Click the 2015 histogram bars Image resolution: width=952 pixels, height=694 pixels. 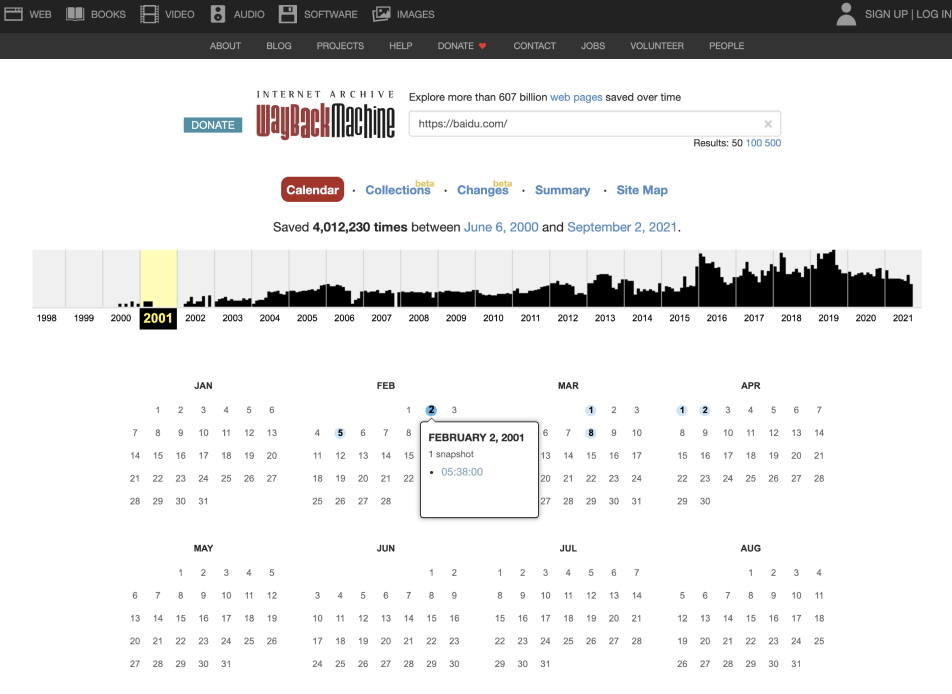pyautogui.click(x=679, y=293)
